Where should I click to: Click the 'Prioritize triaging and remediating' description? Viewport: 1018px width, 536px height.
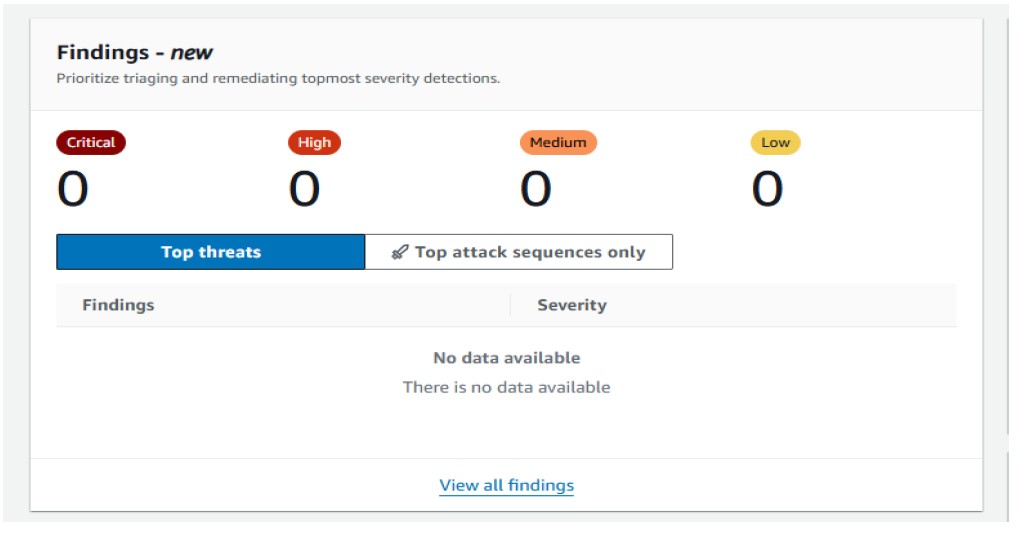point(278,79)
